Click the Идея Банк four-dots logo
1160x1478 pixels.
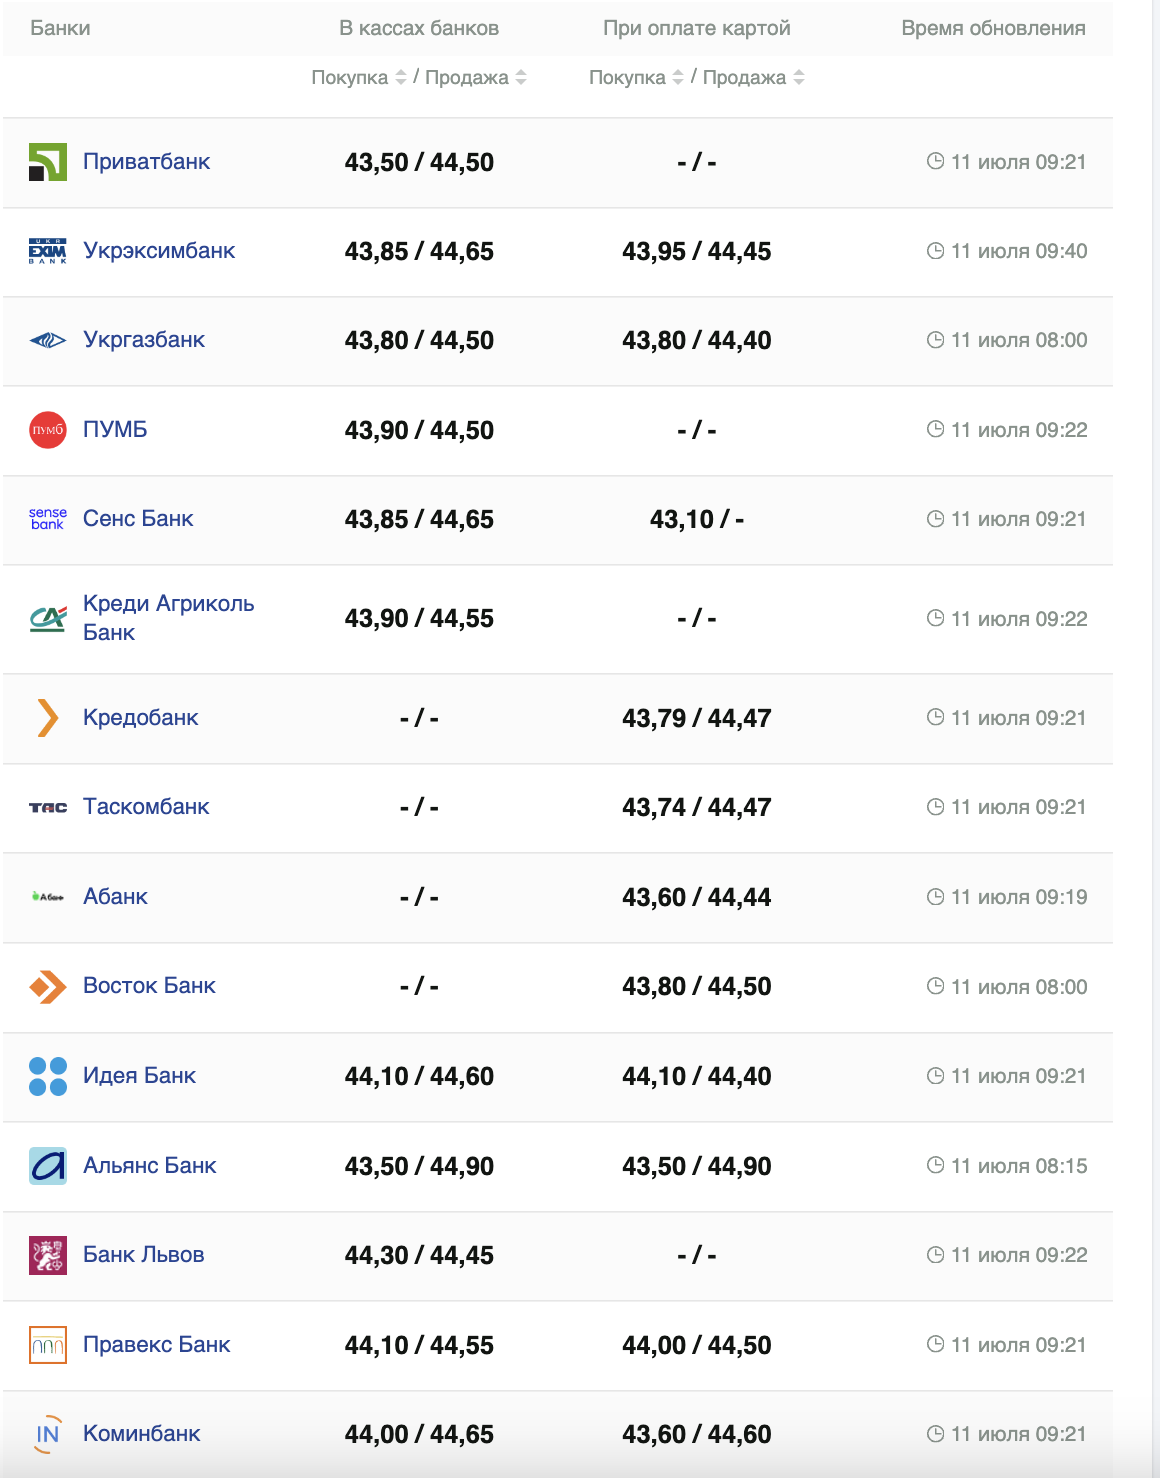pyautogui.click(x=48, y=1076)
